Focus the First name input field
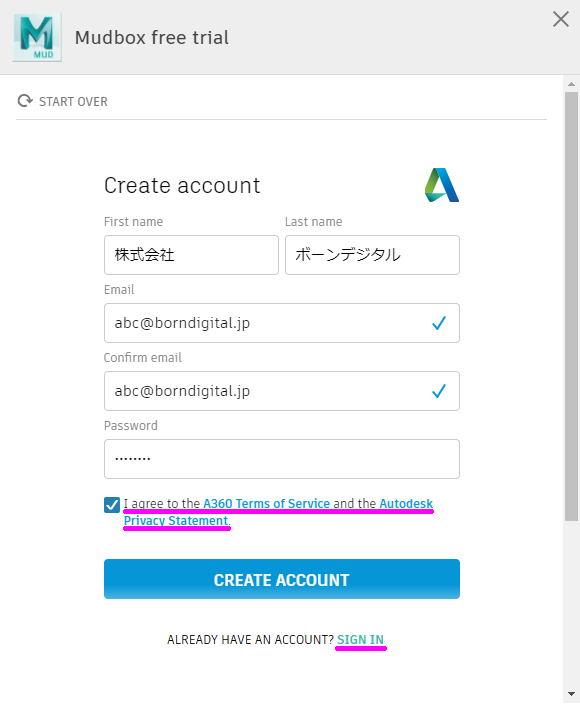Image resolution: width=580 pixels, height=704 pixels. [191, 255]
